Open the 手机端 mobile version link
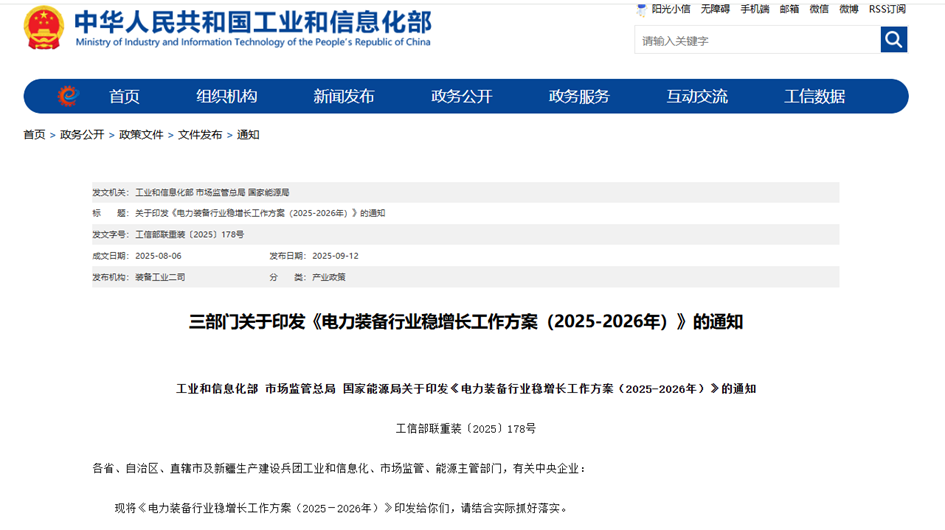Image resolution: width=945 pixels, height=530 pixels. (x=755, y=9)
